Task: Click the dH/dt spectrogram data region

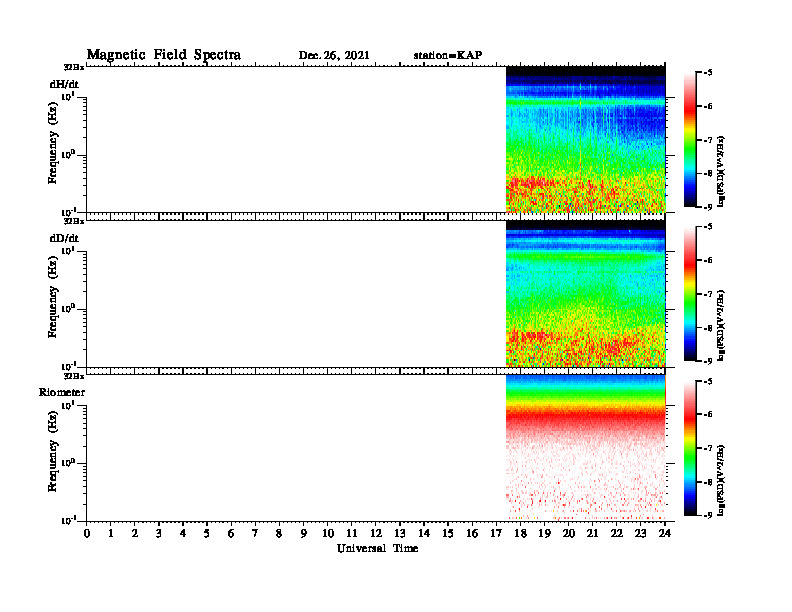Action: [x=586, y=139]
